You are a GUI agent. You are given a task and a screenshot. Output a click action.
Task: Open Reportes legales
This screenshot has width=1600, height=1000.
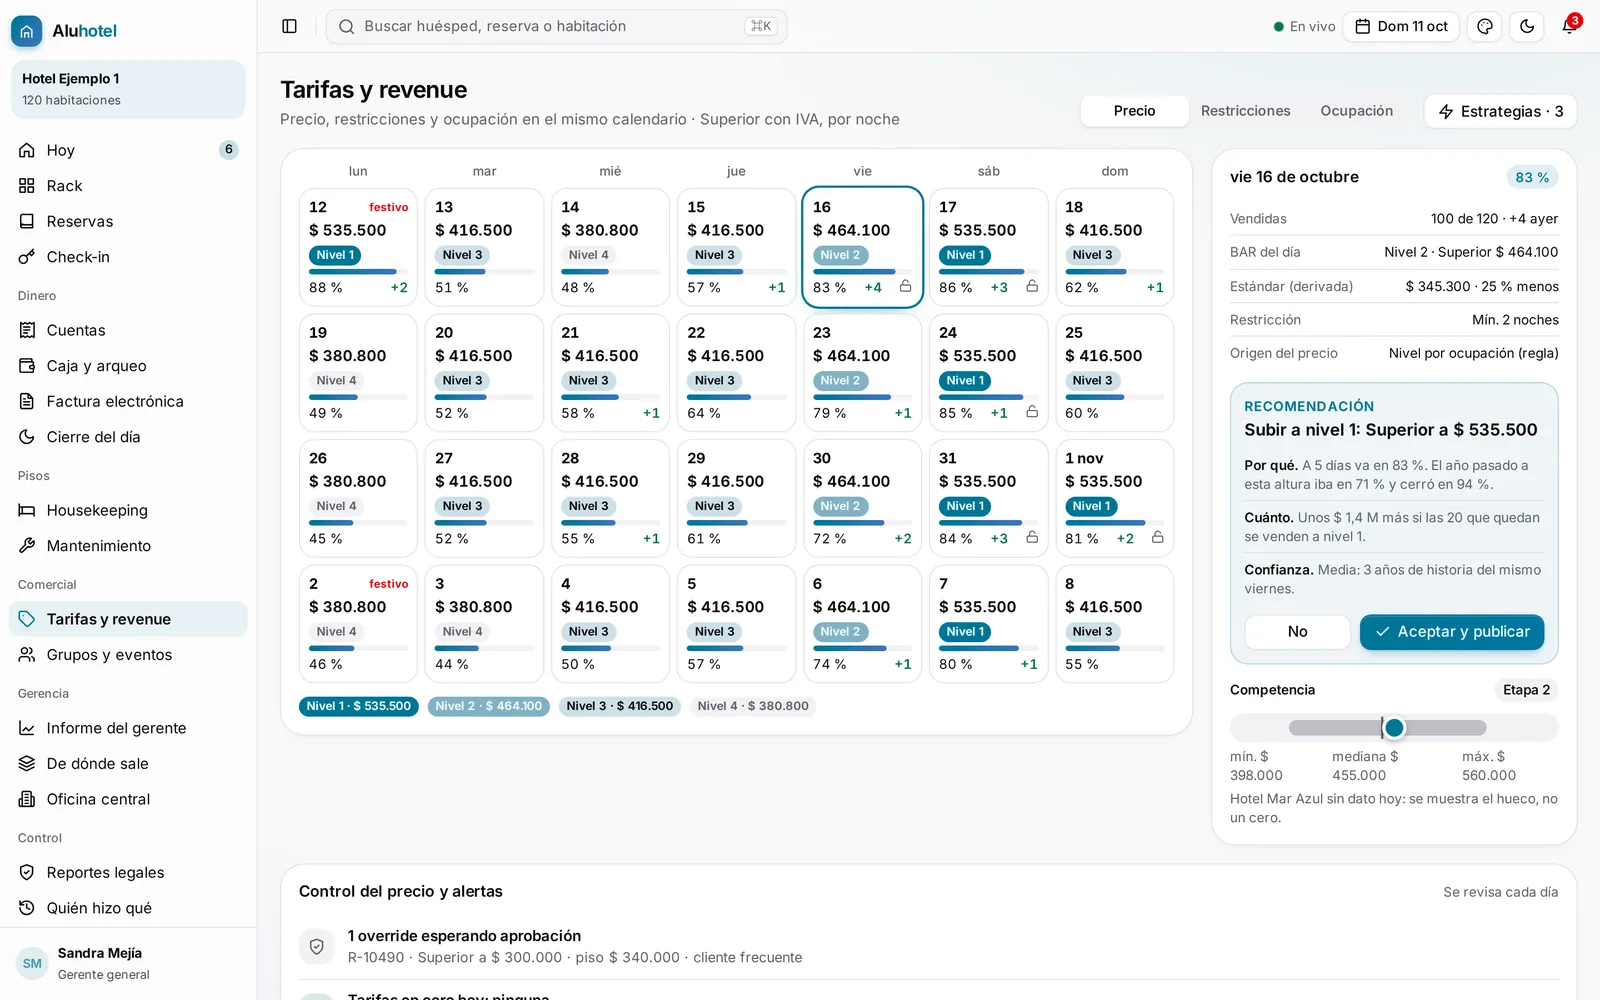point(128,873)
